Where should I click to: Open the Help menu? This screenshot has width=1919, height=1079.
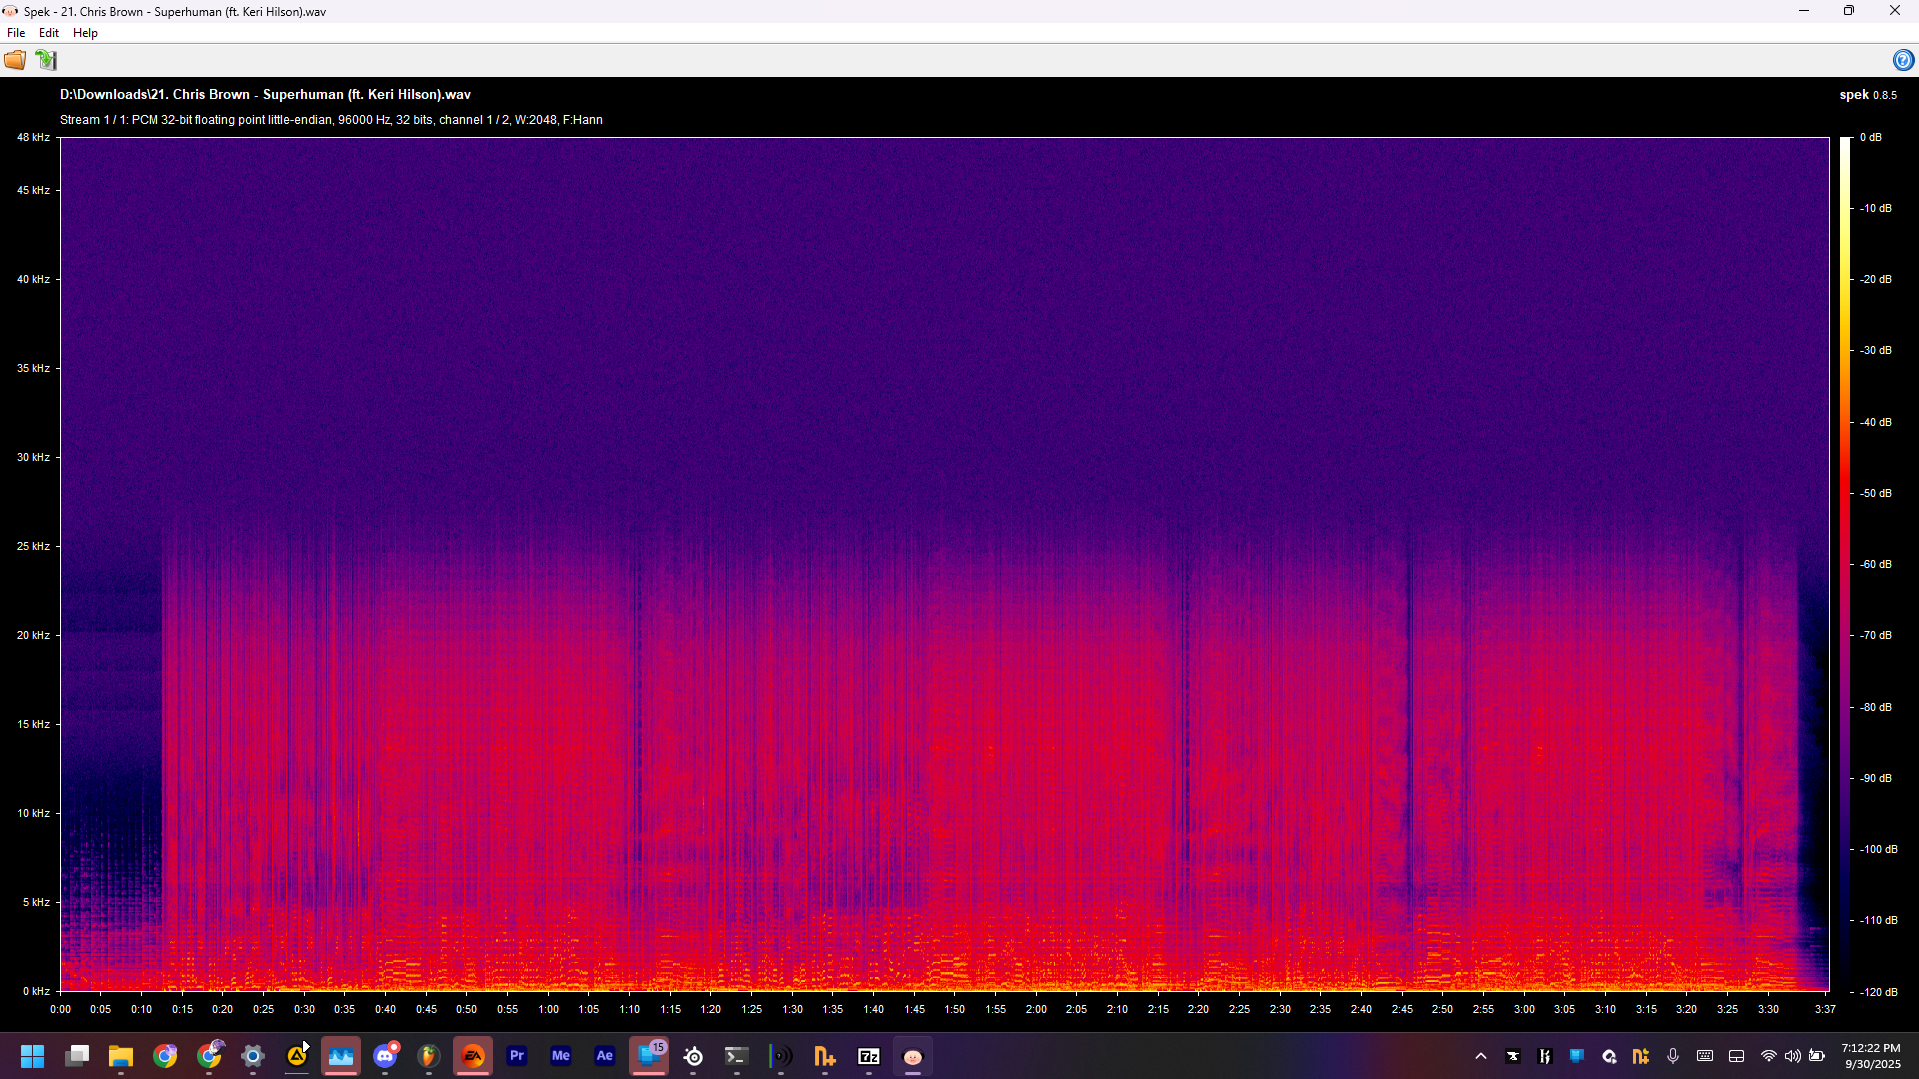coord(85,33)
